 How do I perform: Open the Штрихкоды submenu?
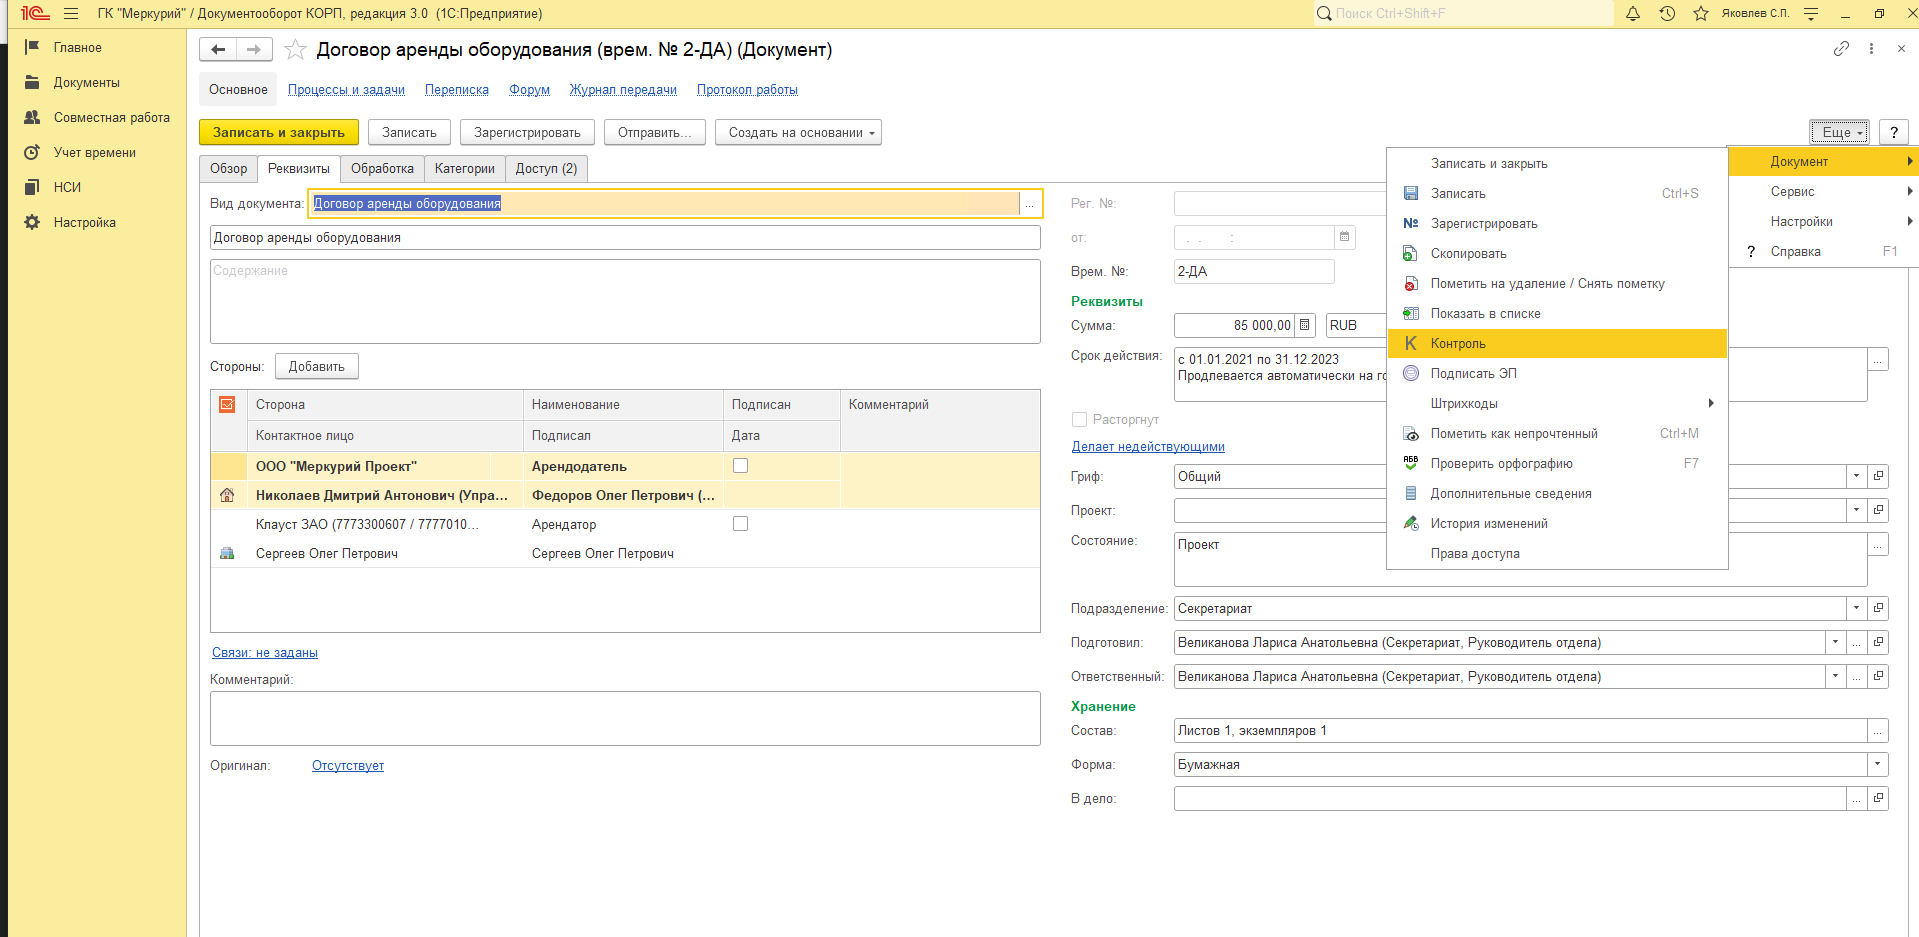pyautogui.click(x=1464, y=404)
